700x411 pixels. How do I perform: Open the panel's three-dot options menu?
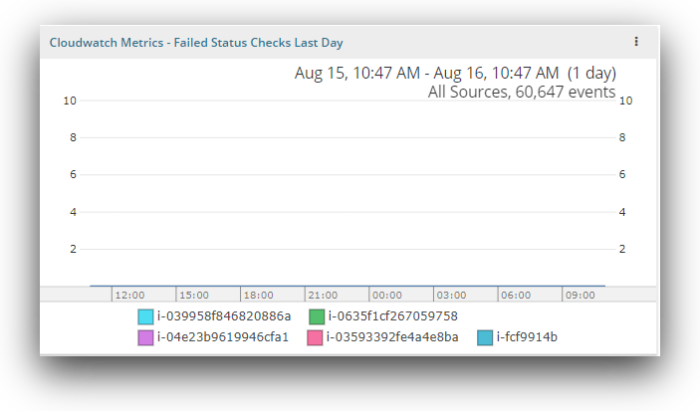(x=636, y=42)
